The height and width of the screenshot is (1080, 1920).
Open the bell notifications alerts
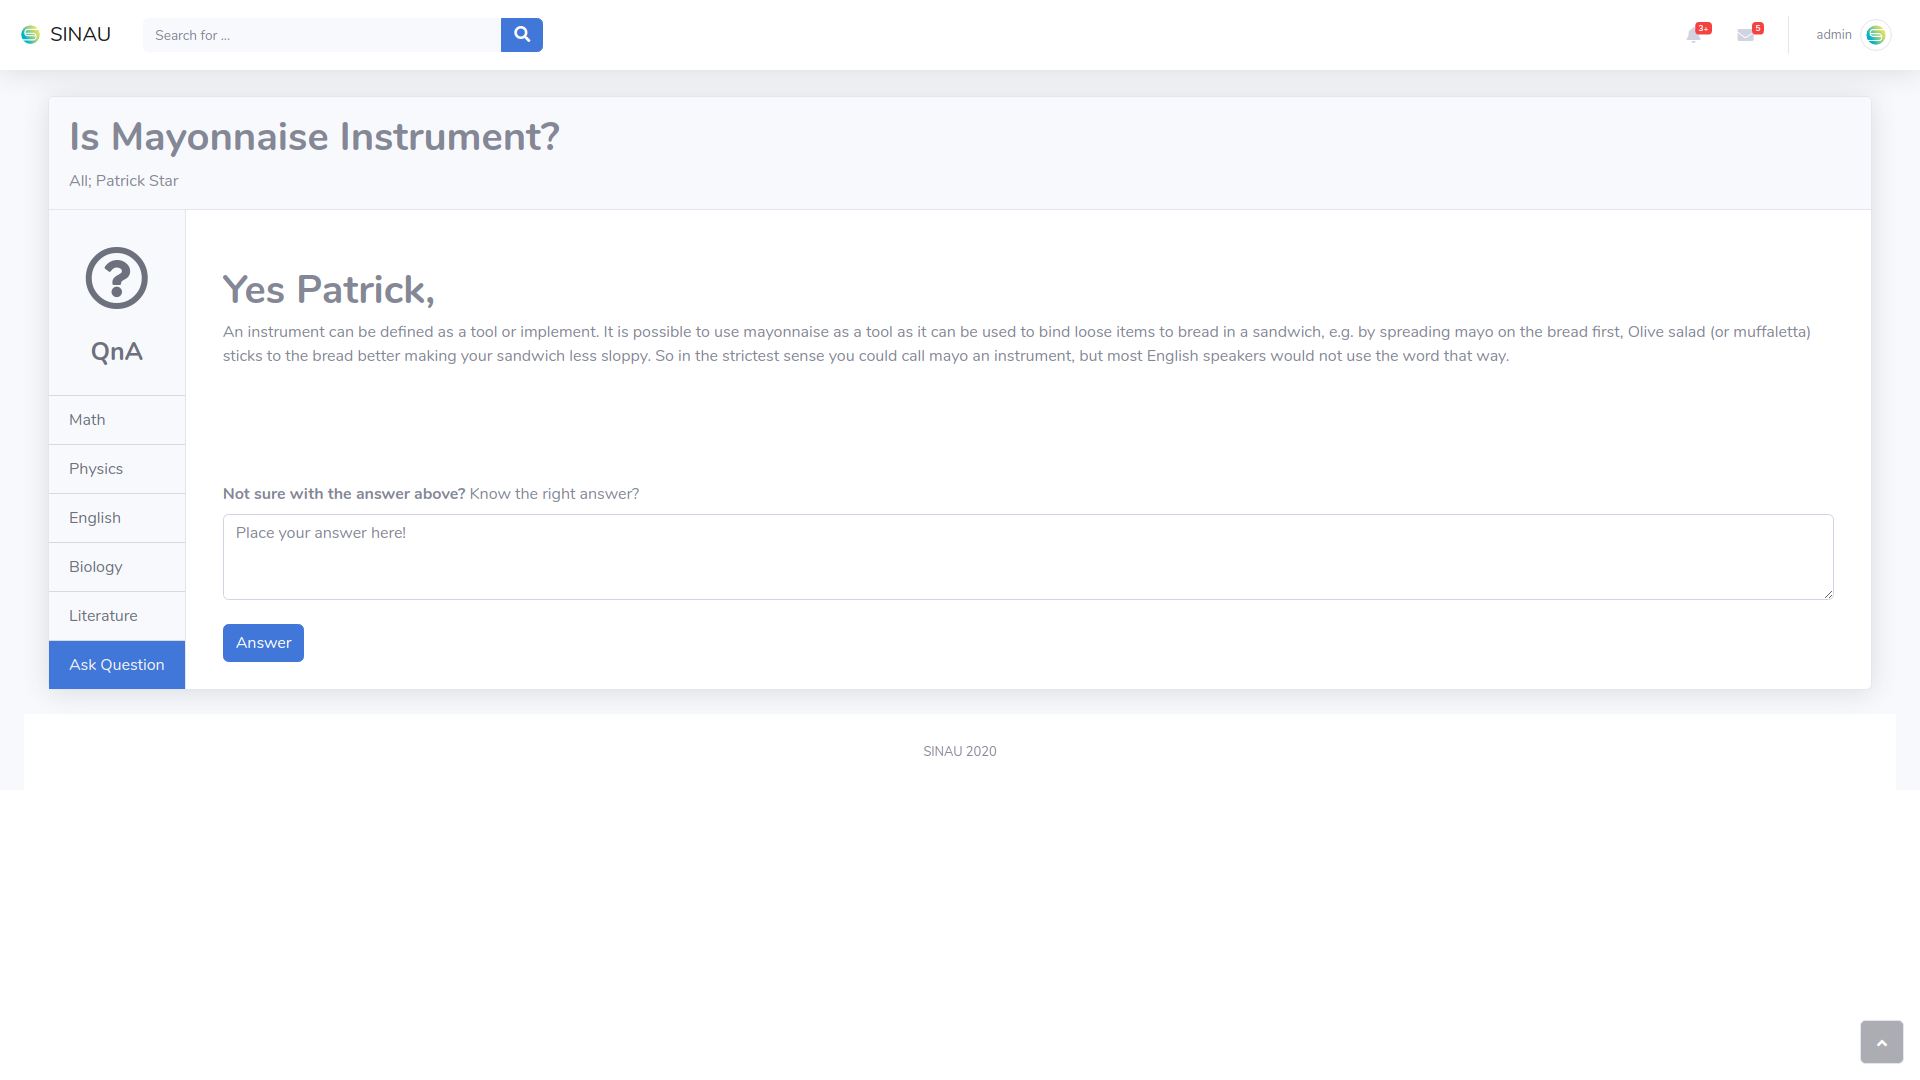pos(1694,35)
